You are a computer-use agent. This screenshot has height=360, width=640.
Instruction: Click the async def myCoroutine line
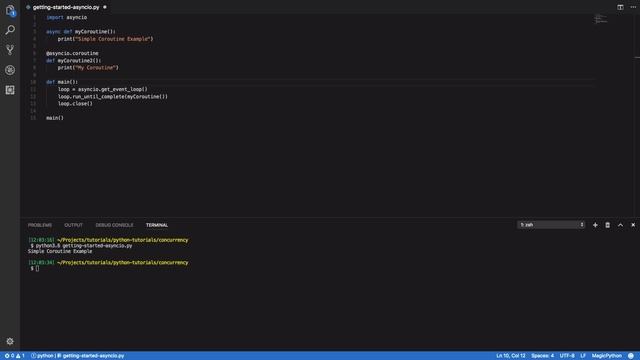[81, 32]
